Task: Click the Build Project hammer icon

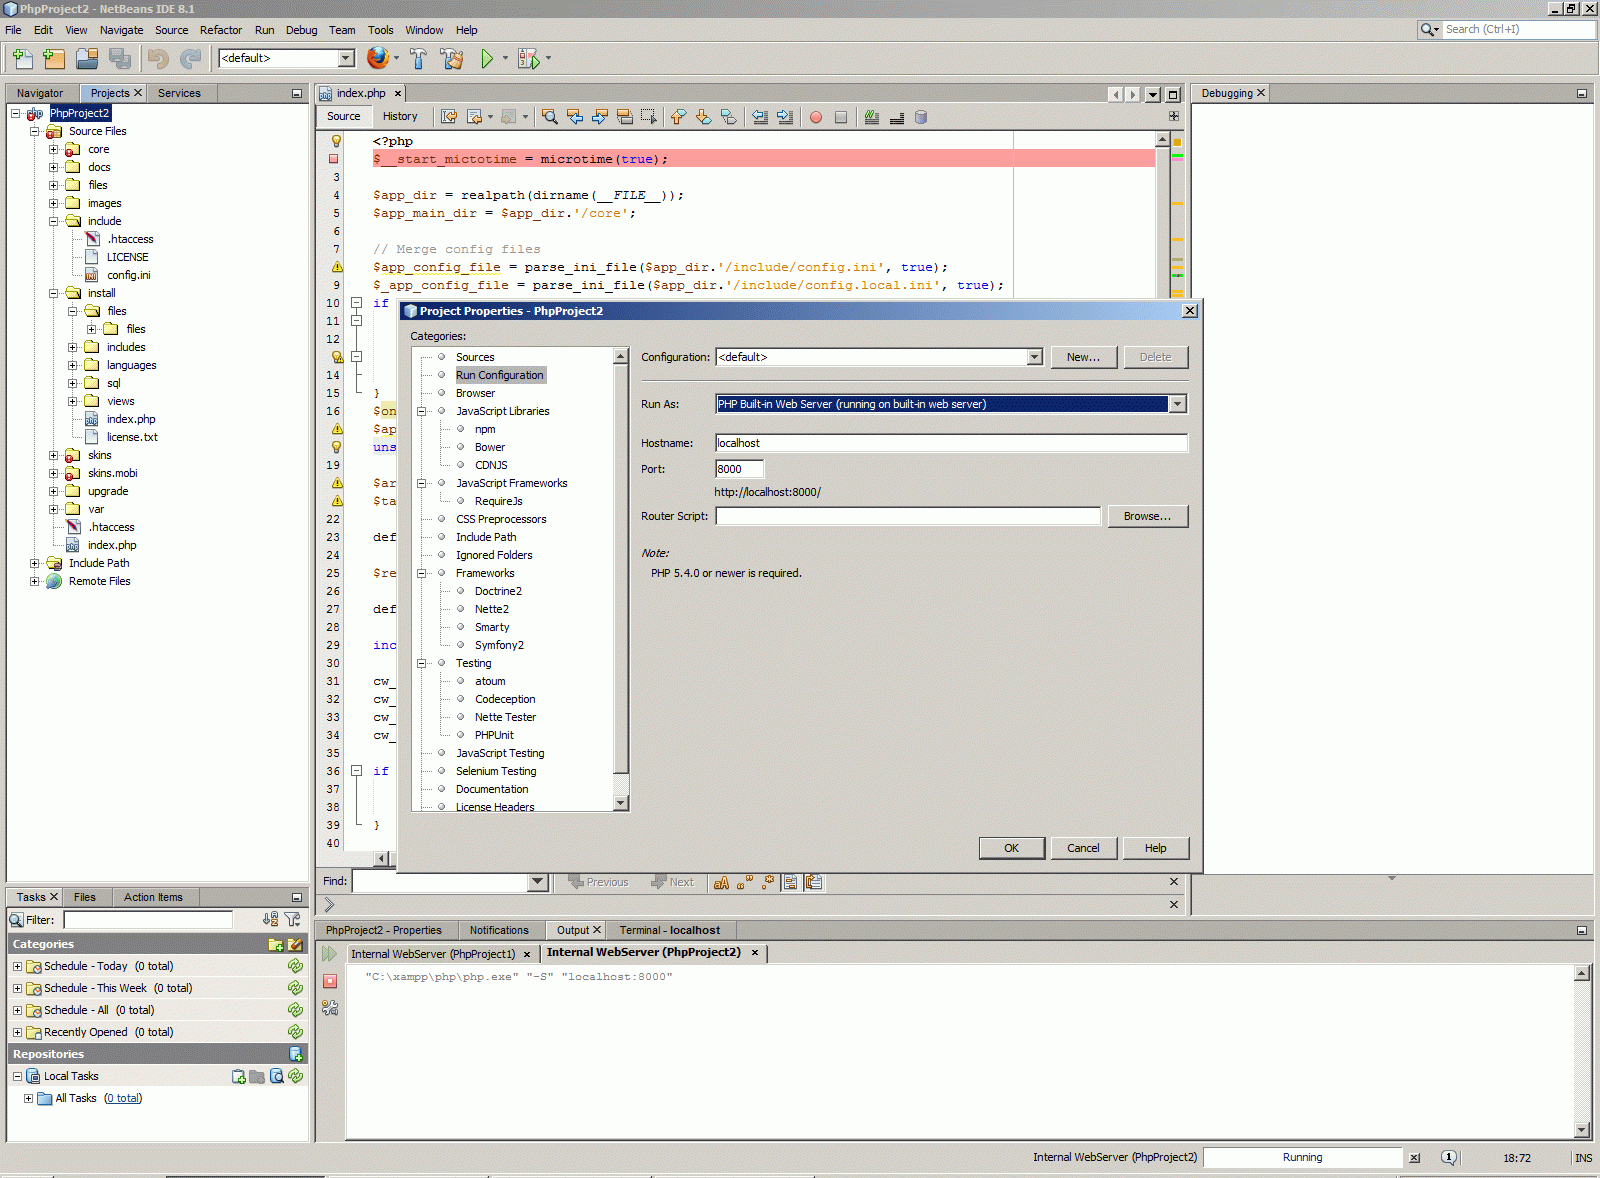Action: (418, 59)
